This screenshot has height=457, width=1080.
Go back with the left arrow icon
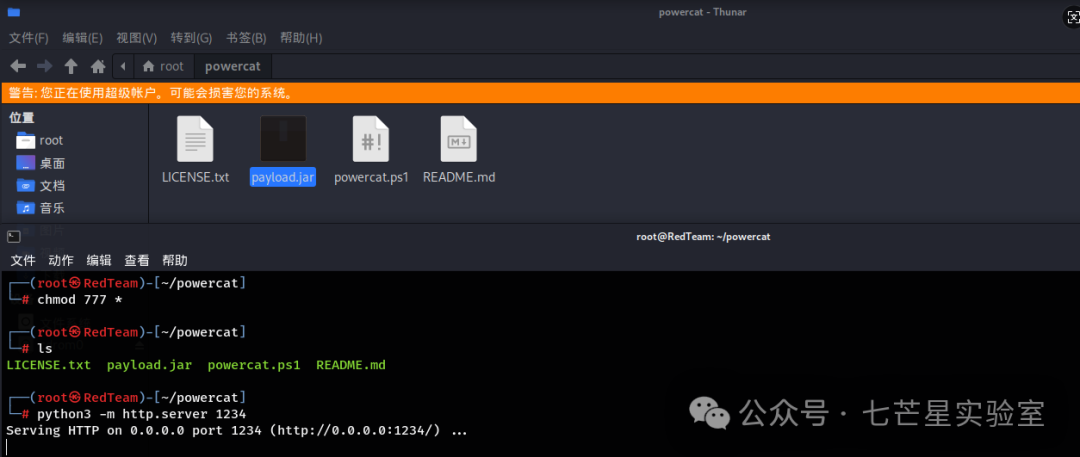click(x=18, y=66)
